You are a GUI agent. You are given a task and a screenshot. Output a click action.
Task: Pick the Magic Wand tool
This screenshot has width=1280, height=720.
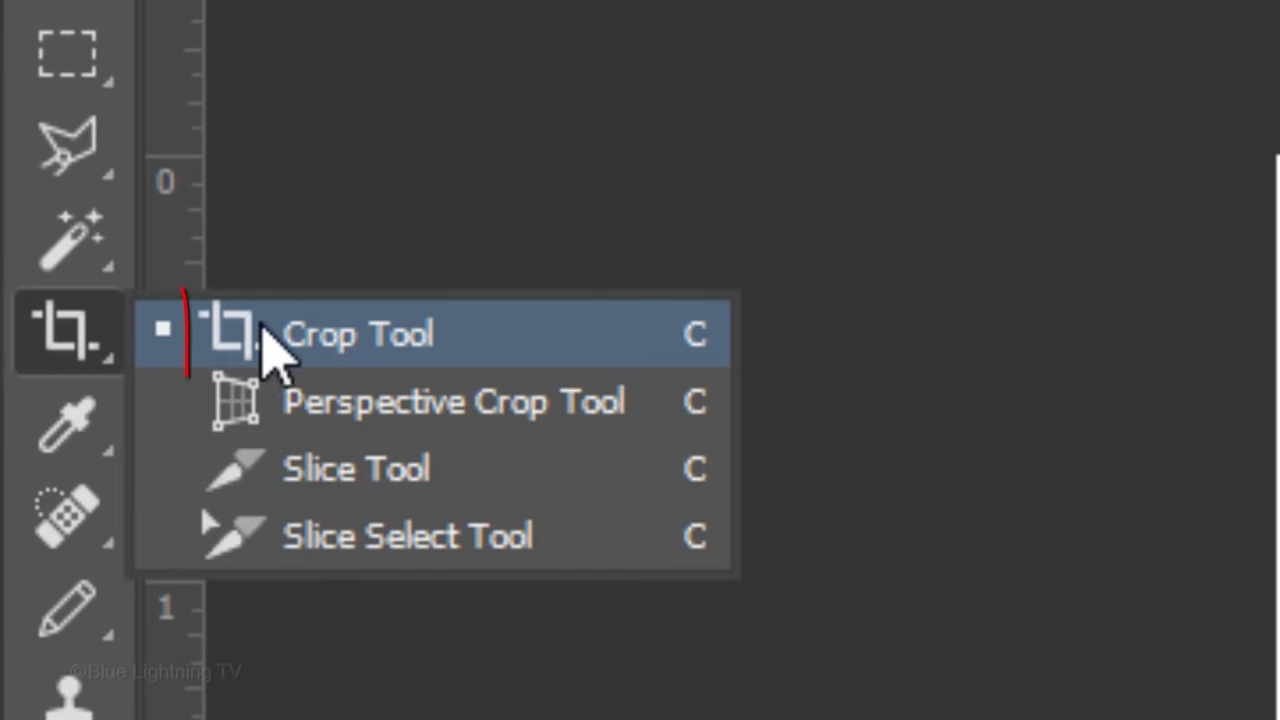(x=69, y=238)
